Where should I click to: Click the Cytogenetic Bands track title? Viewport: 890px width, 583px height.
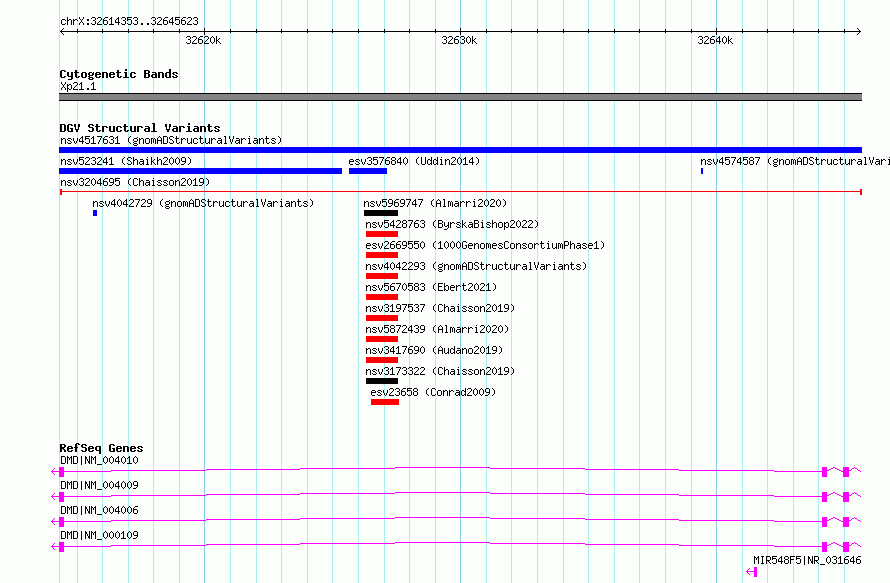point(119,74)
